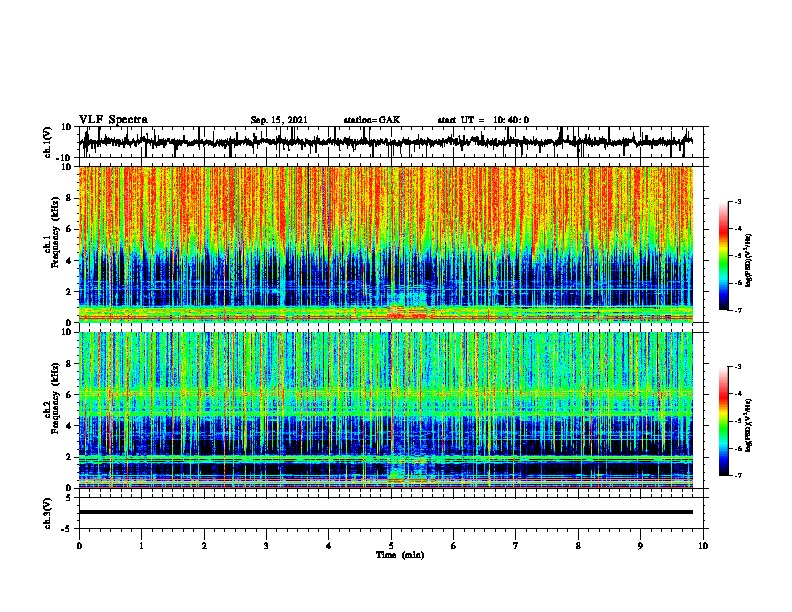
Task: Click time axis tick label "5"
Action: pos(391,546)
